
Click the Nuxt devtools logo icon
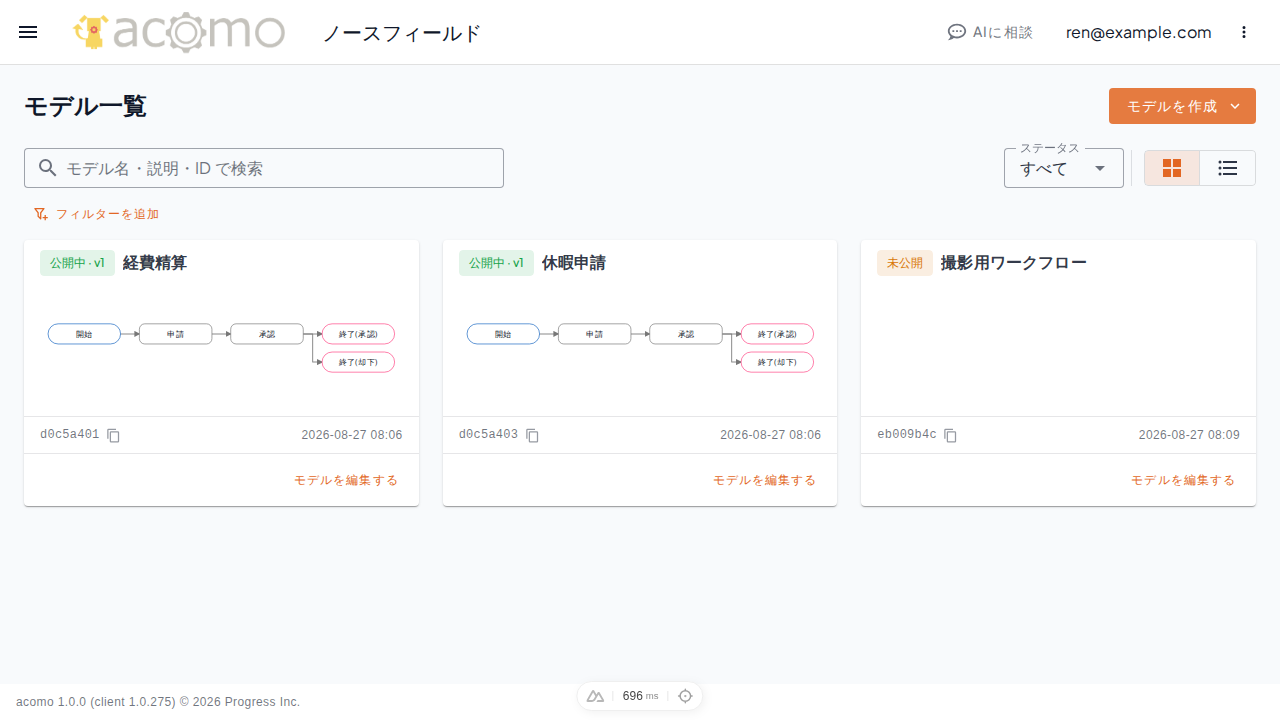pos(595,696)
